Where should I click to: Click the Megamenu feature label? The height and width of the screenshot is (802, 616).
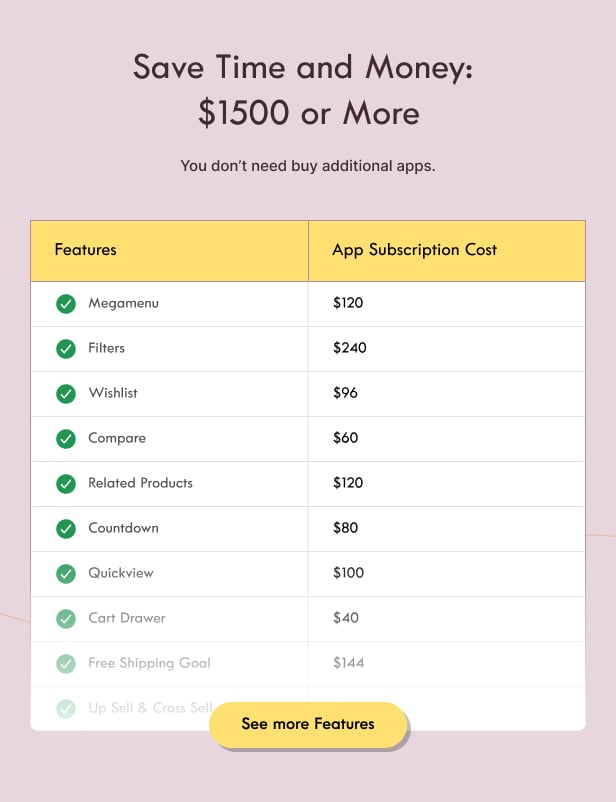(123, 303)
